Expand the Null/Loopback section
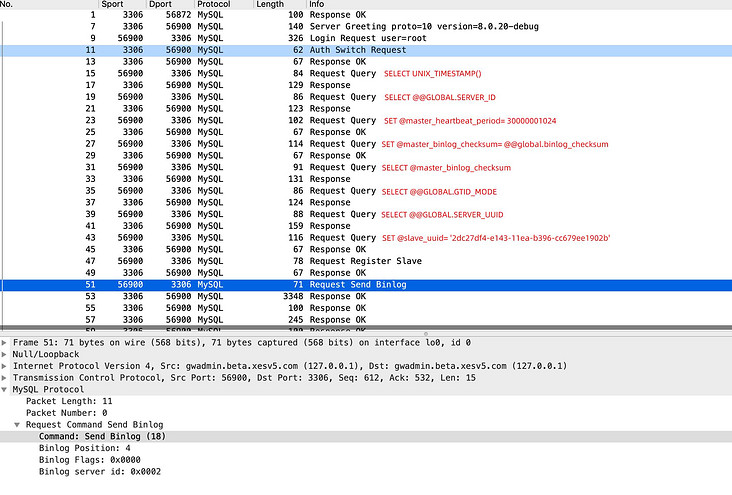This screenshot has width=732, height=495. click(4, 354)
